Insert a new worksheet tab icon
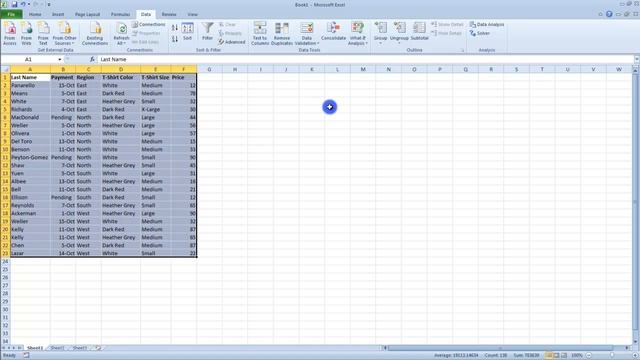Image resolution: width=640 pixels, height=360 pixels. click(98, 348)
